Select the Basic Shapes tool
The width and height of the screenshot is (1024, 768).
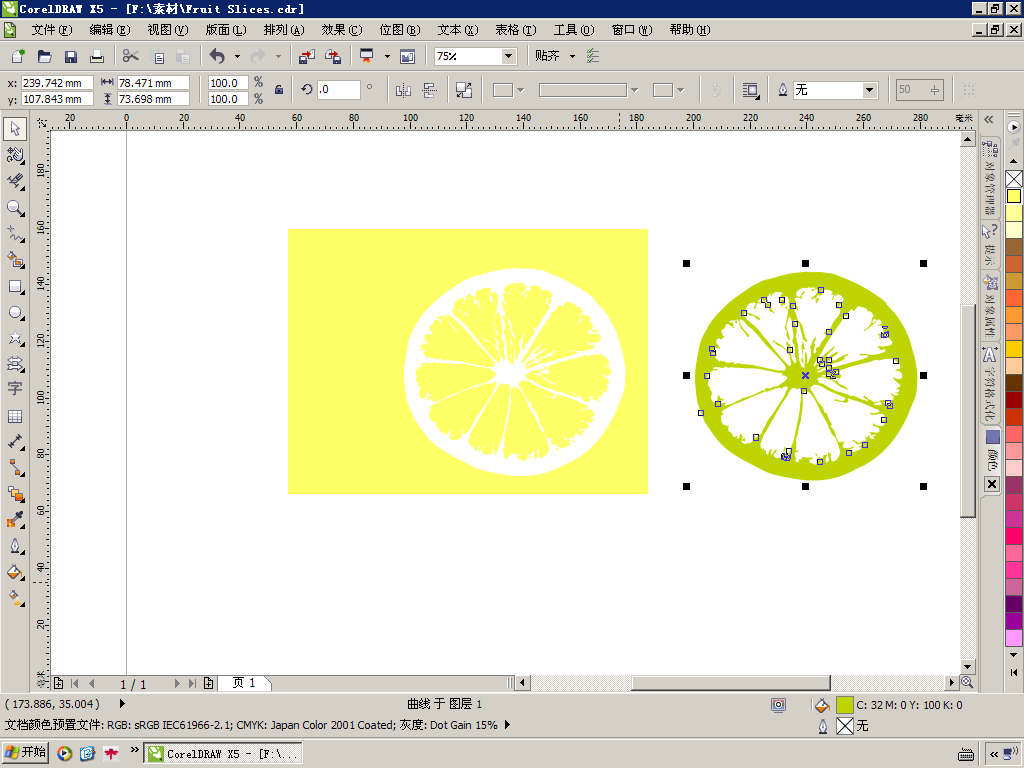[x=14, y=364]
